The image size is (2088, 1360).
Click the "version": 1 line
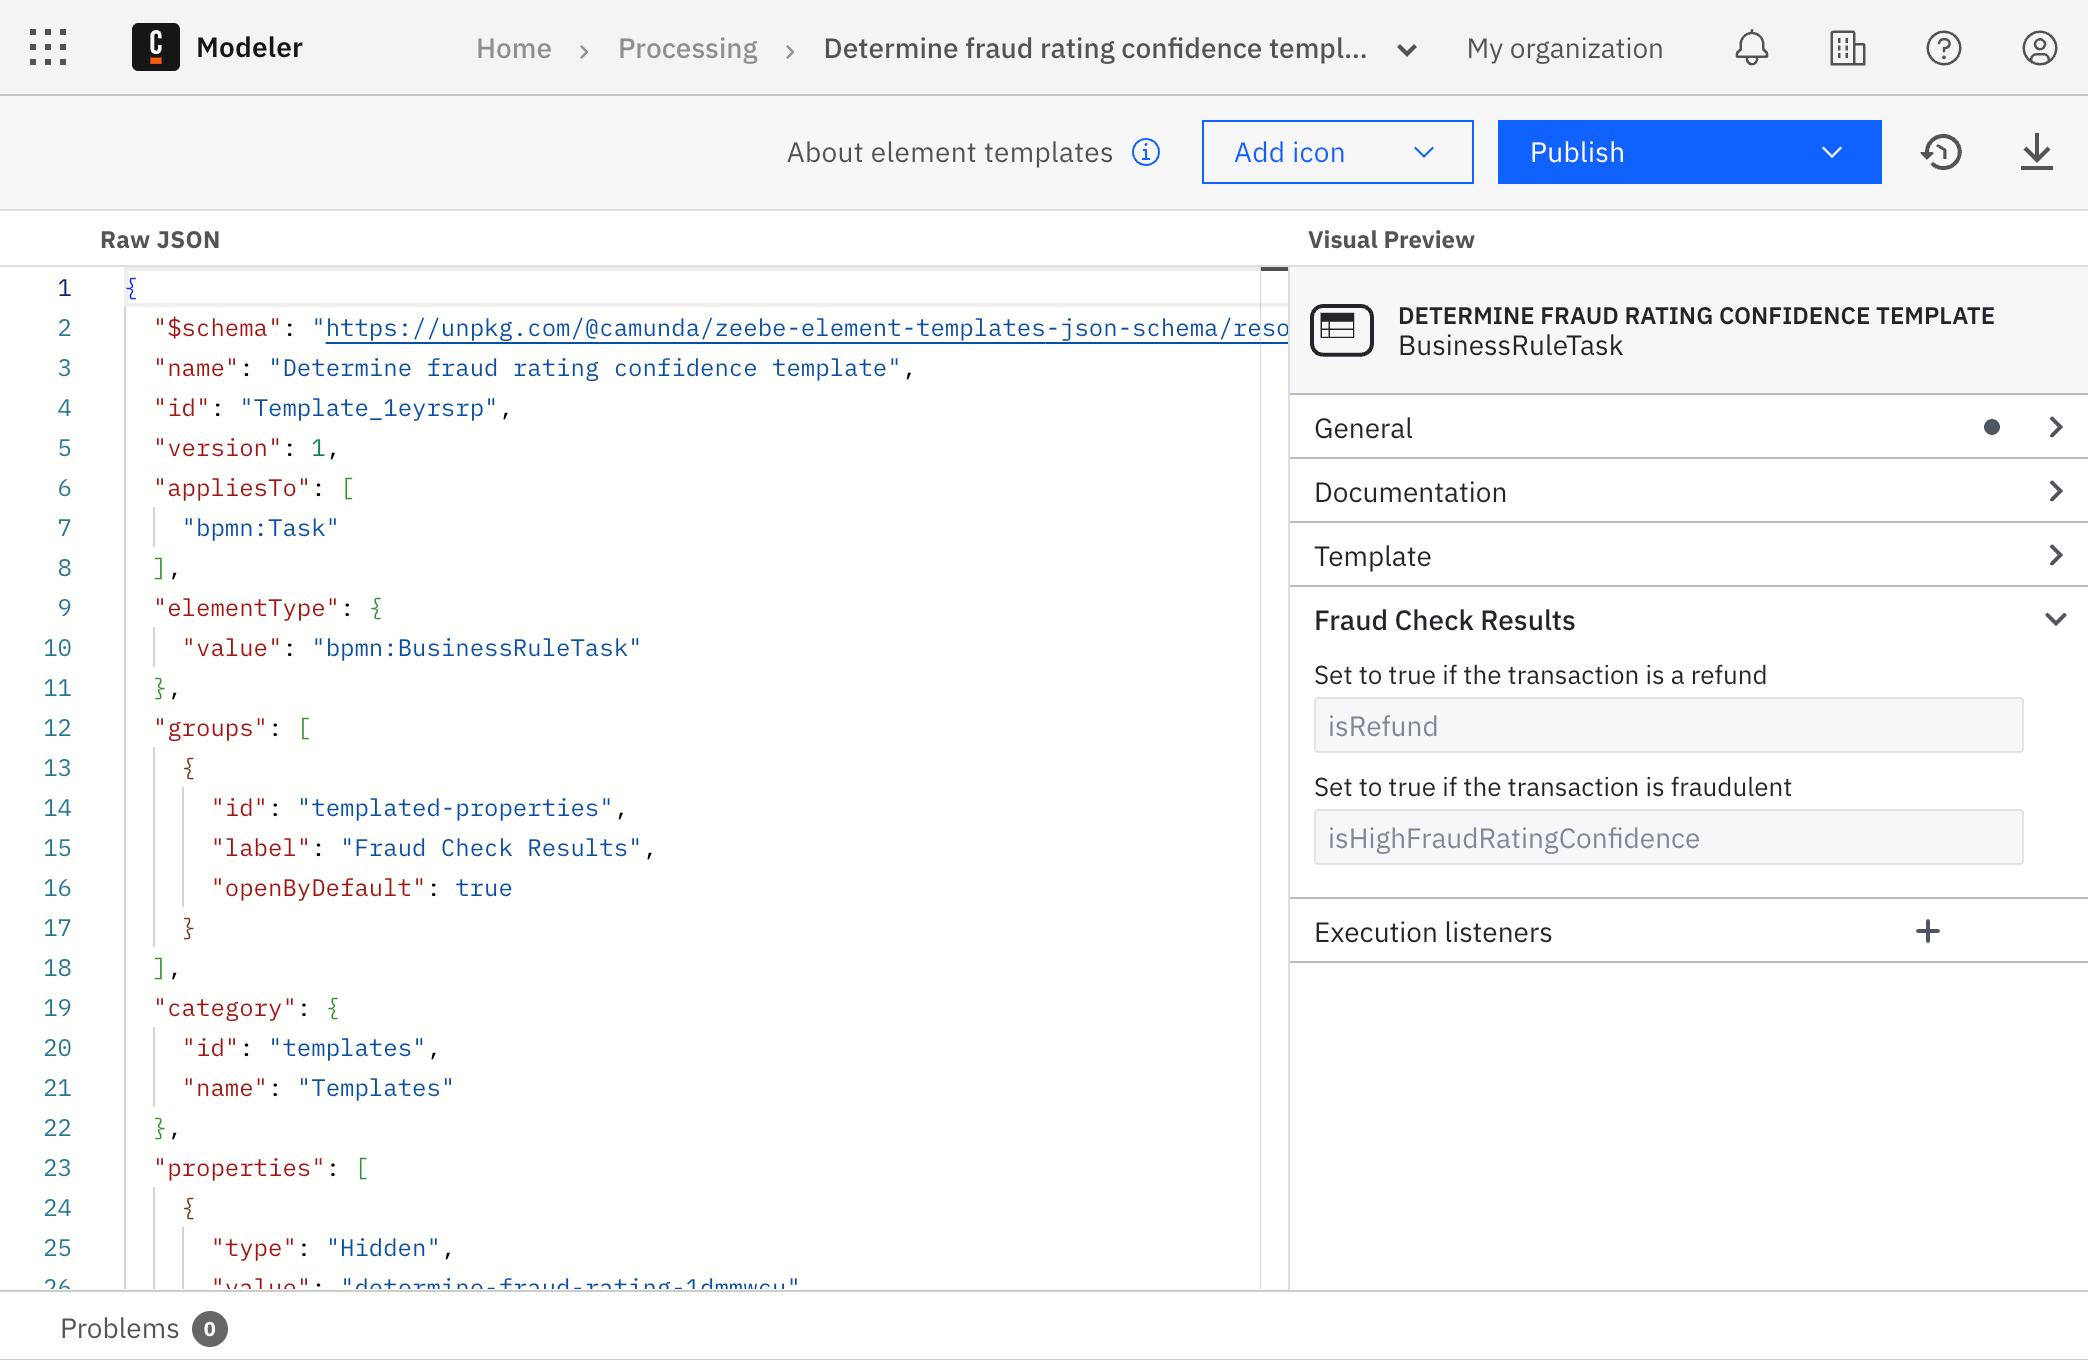coord(246,448)
